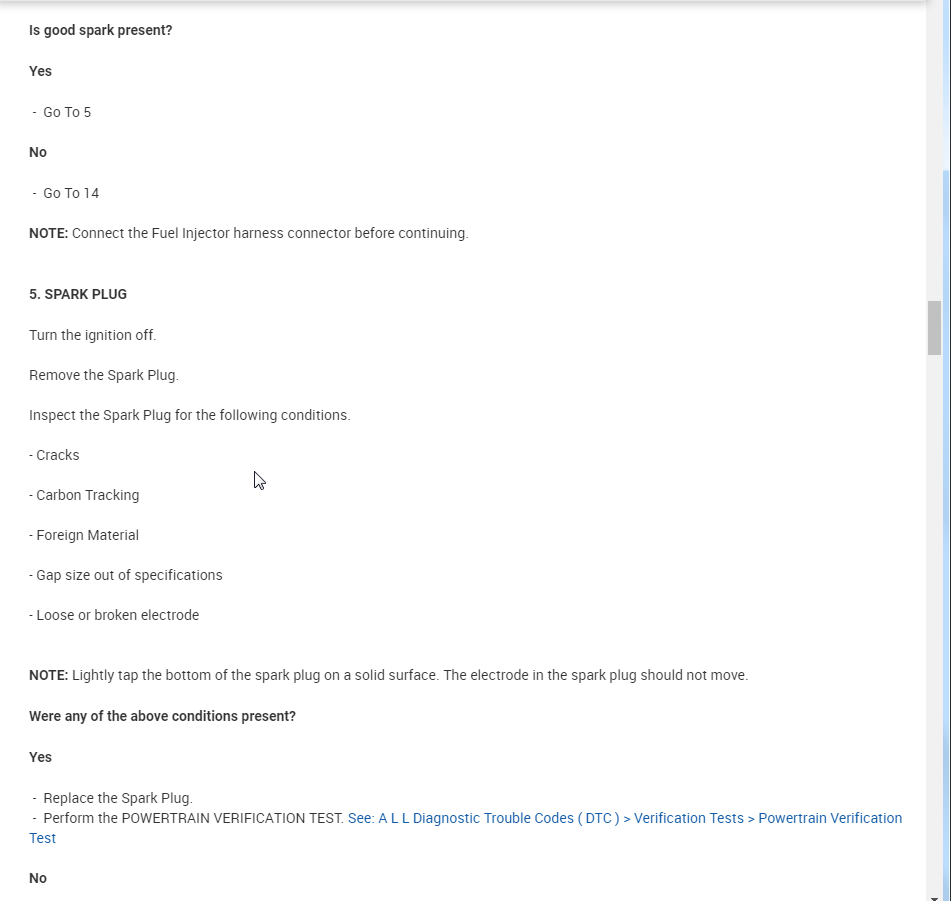Click the 'Inspect the Spark Plug' instruction
This screenshot has width=951, height=901.
pos(190,415)
